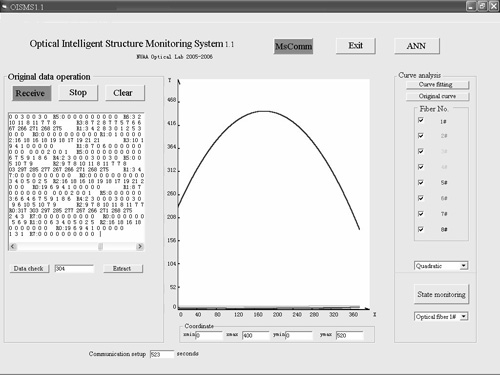Expand the Quadratic fitting type dropdown
Image resolution: width=500 pixels, height=375 pixels.
pyautogui.click(x=464, y=266)
